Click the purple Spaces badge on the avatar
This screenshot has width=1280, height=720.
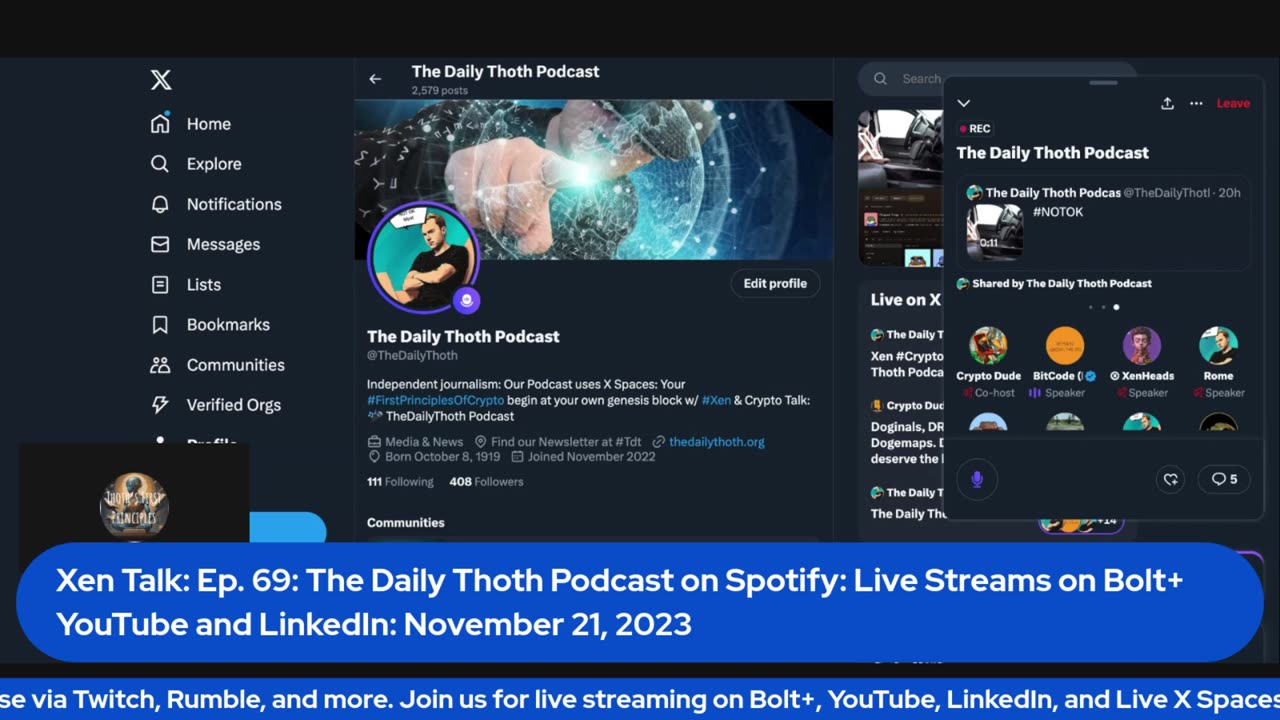click(466, 300)
